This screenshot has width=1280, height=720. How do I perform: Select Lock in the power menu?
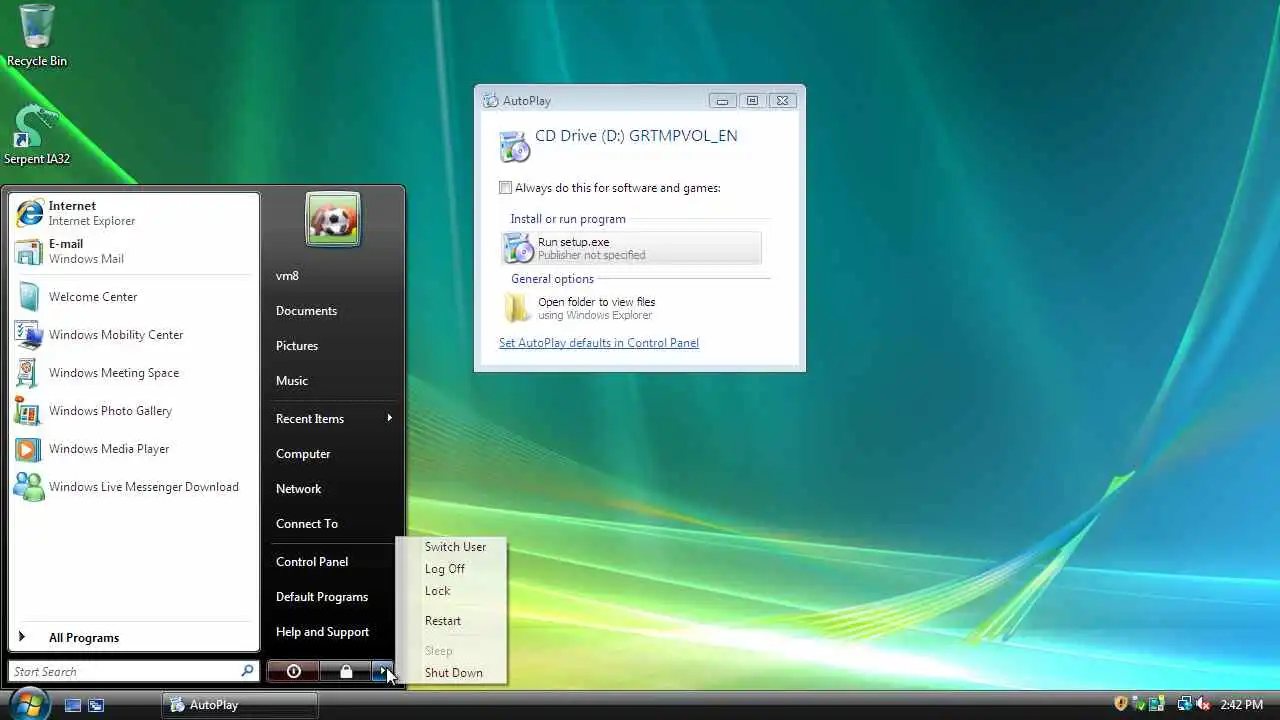click(x=438, y=591)
